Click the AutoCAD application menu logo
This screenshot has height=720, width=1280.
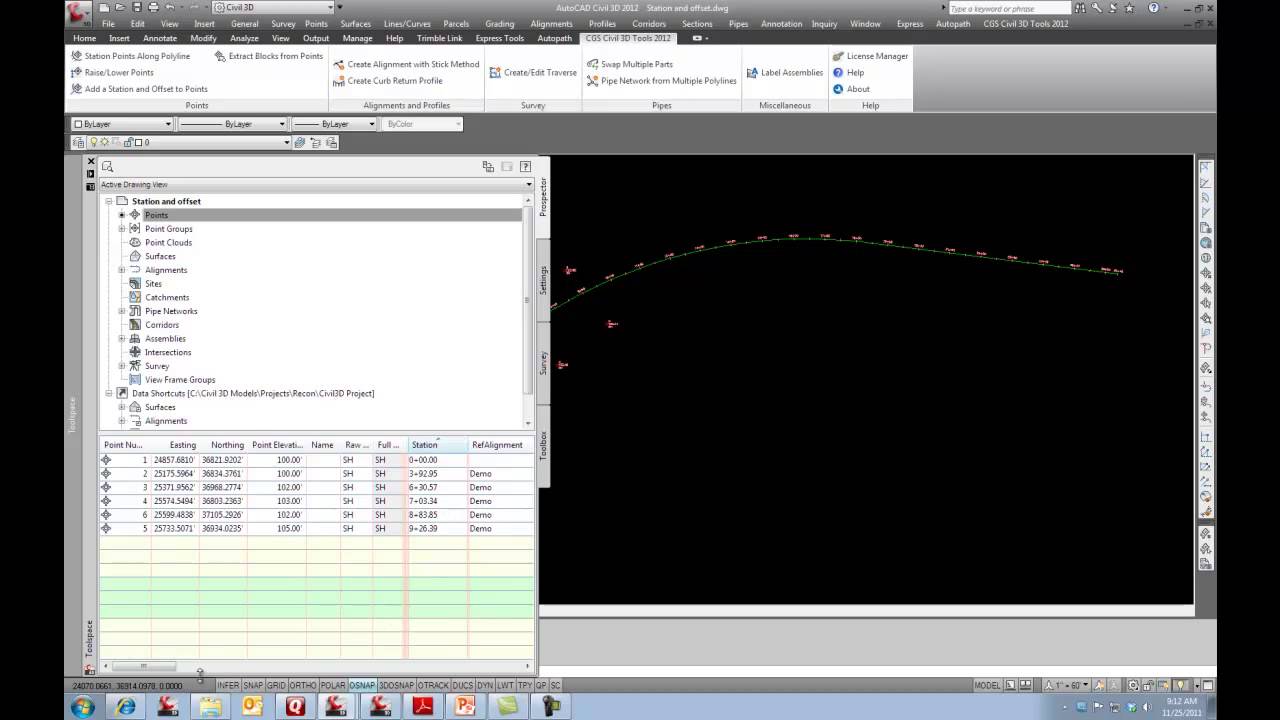[x=78, y=12]
